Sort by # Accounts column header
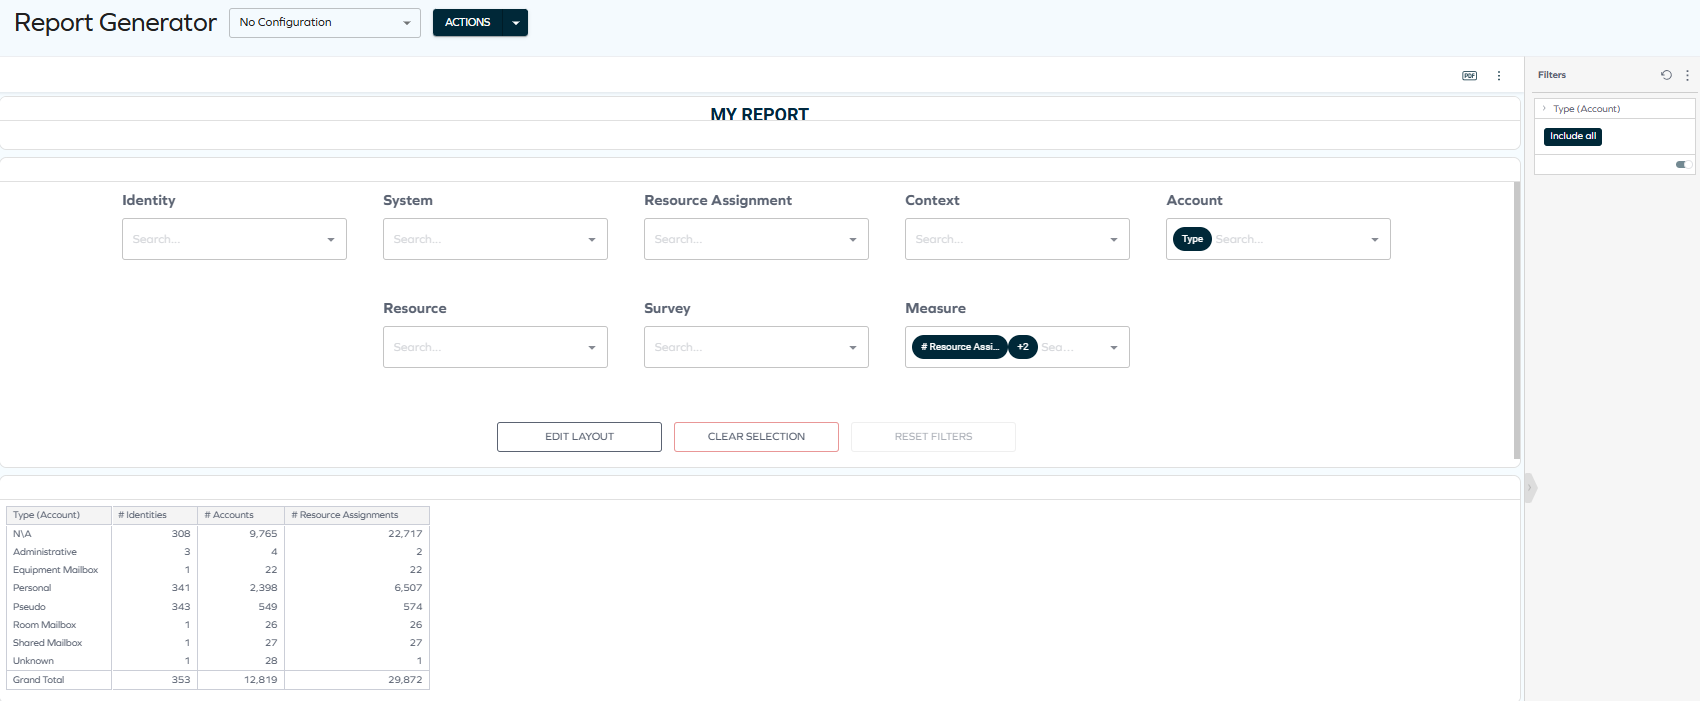The width and height of the screenshot is (1700, 701). (x=241, y=515)
